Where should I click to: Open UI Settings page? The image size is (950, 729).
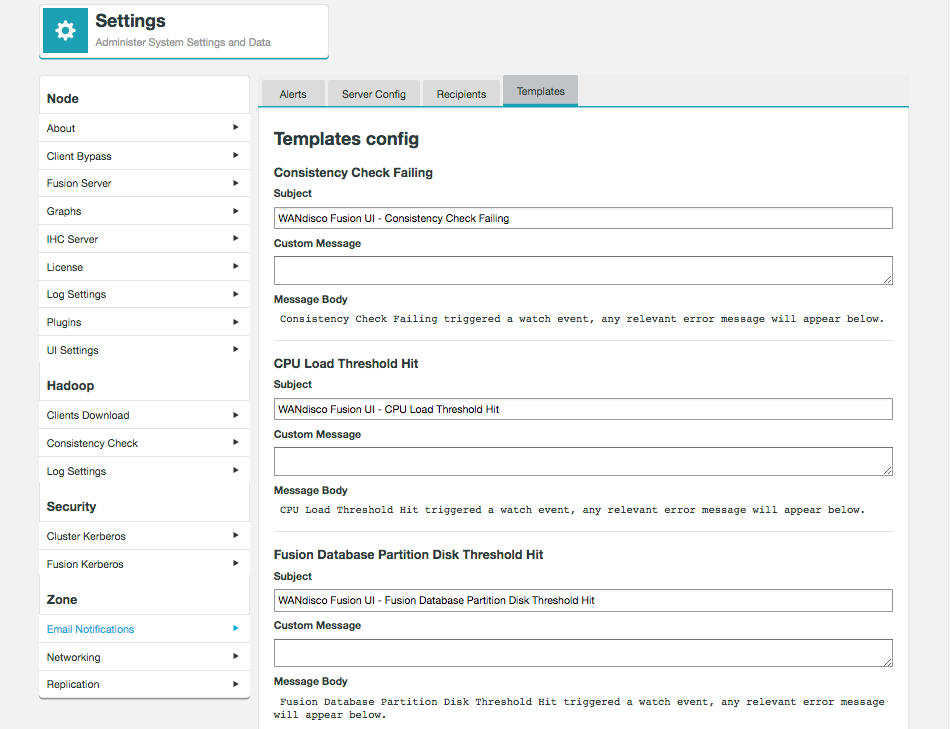(144, 350)
